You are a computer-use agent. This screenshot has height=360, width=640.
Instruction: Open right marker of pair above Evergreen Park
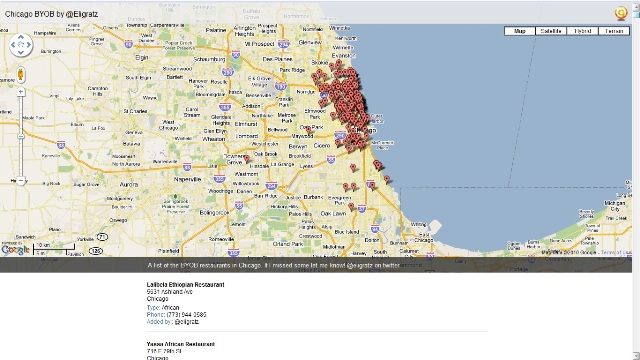pos(353,187)
